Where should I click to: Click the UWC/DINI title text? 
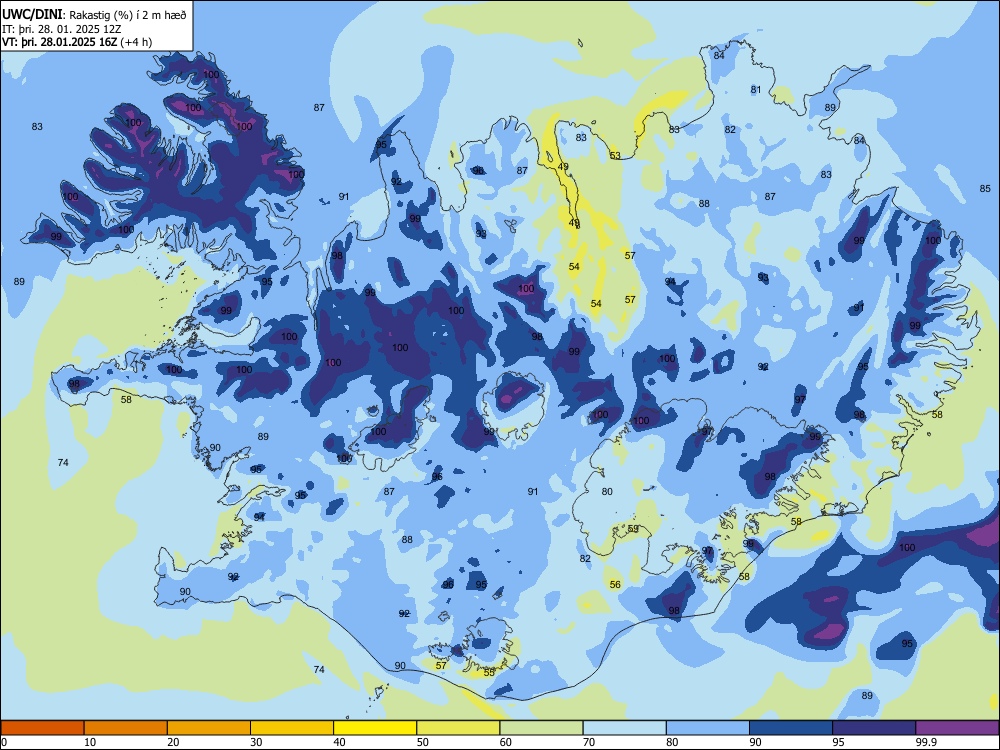(x=32, y=15)
